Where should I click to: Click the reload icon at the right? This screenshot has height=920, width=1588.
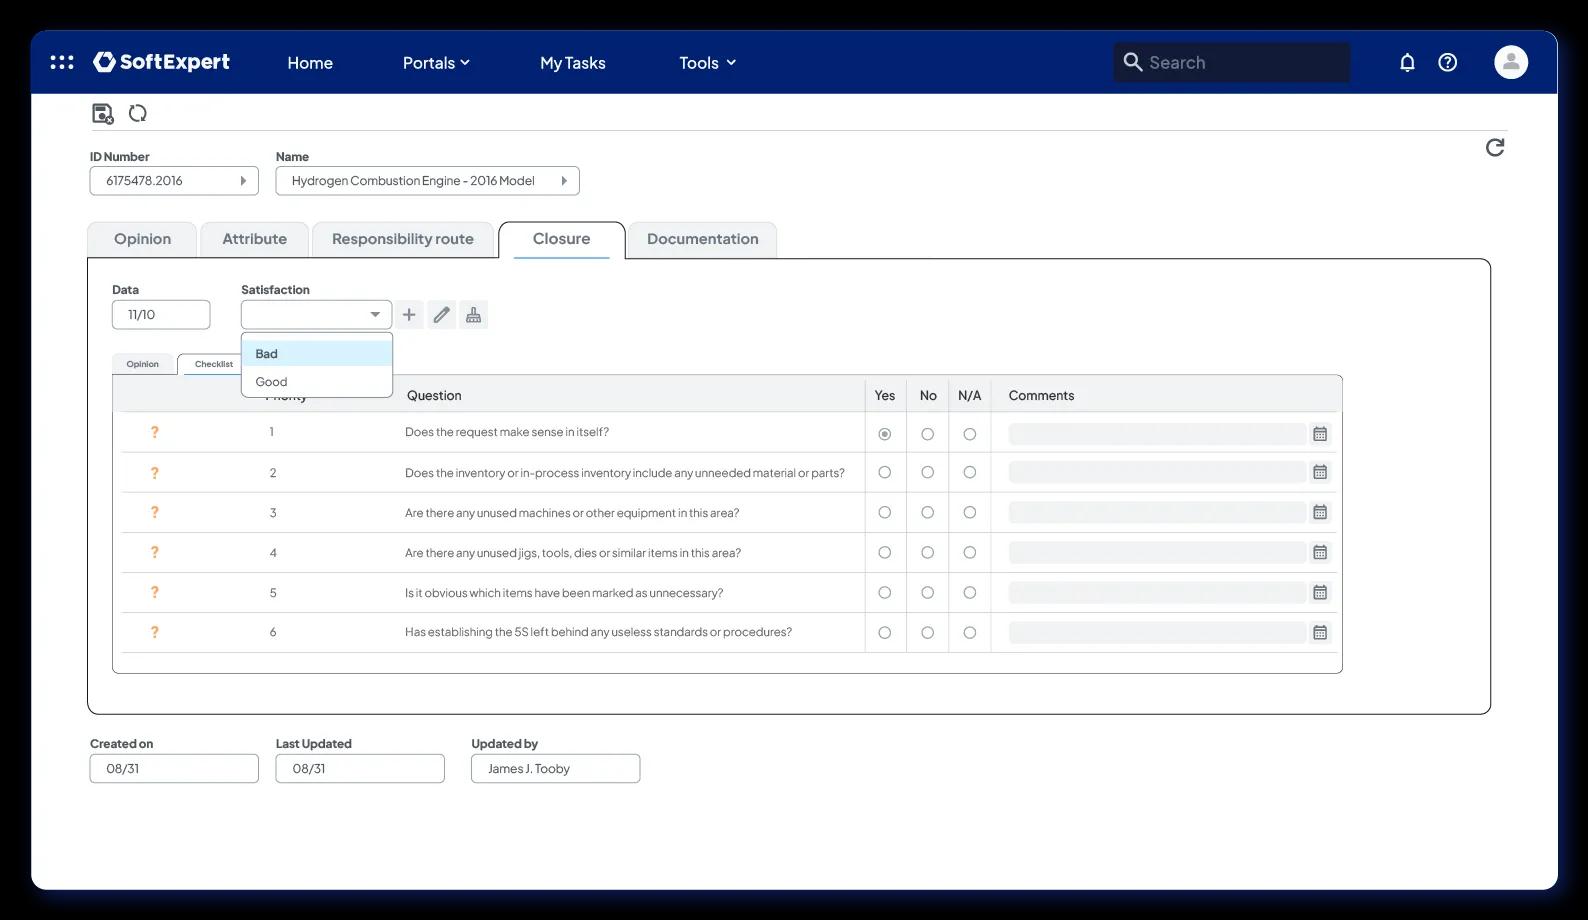pyautogui.click(x=1495, y=148)
